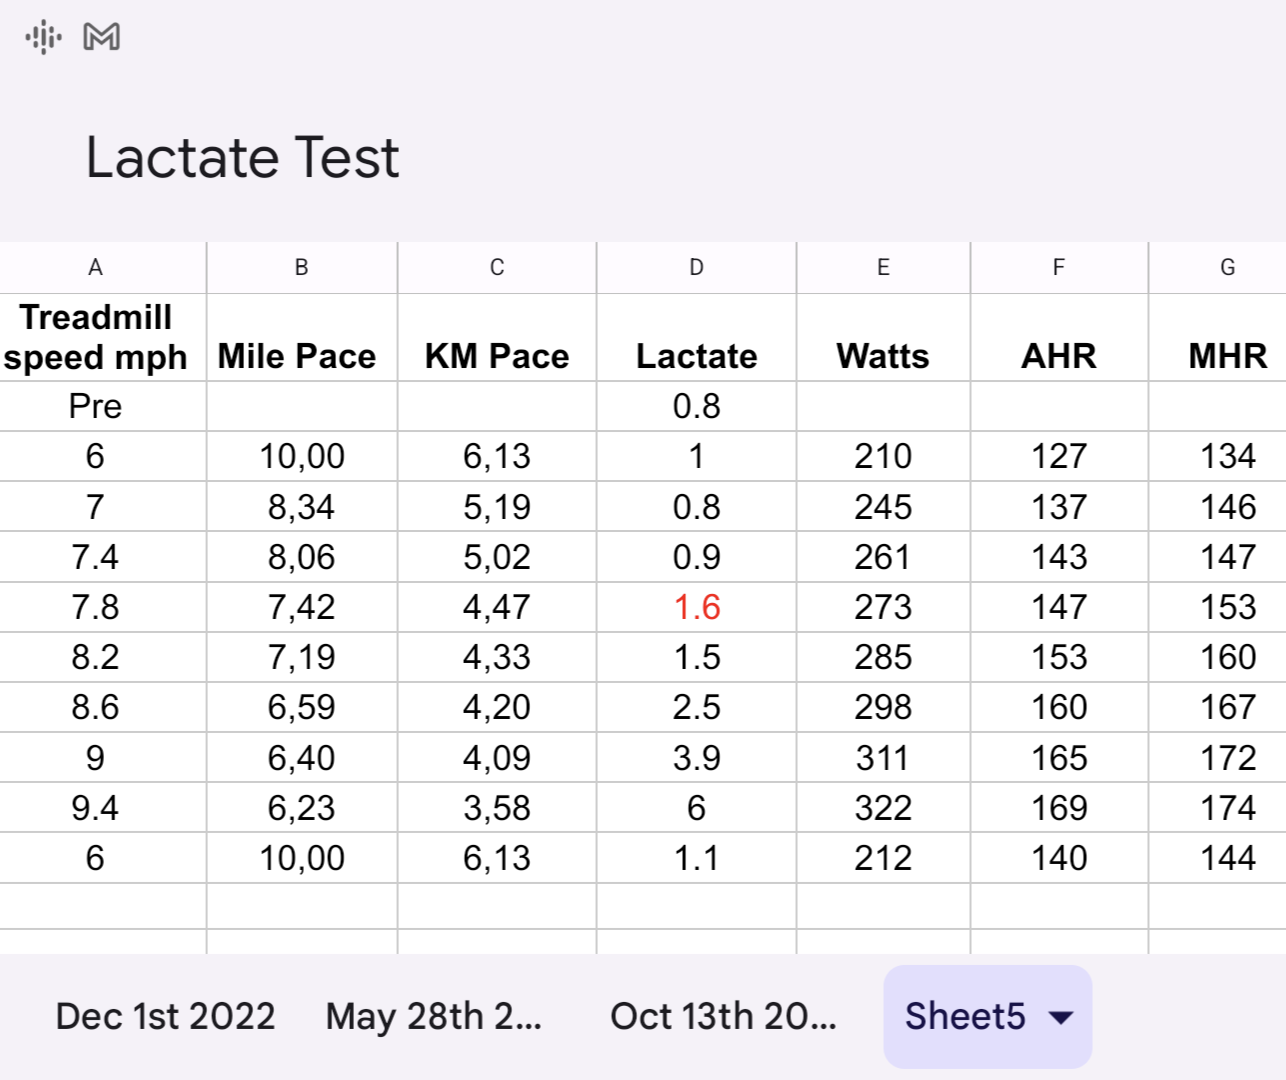
Task: Select column A header
Action: click(x=95, y=267)
